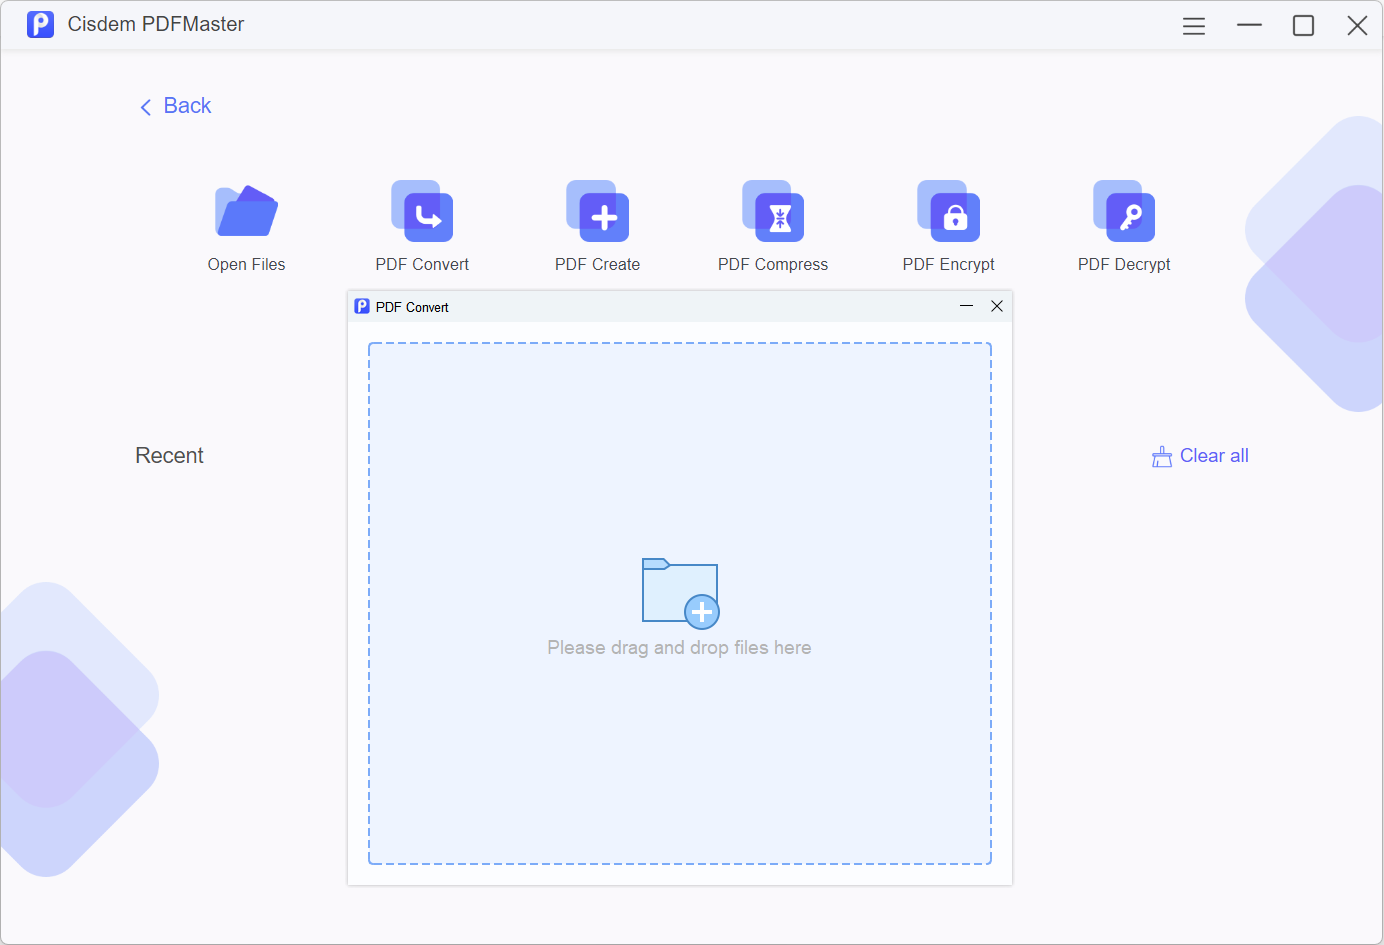
Task: Minimize the Cisdem PDFMaster main window
Action: (x=1249, y=25)
